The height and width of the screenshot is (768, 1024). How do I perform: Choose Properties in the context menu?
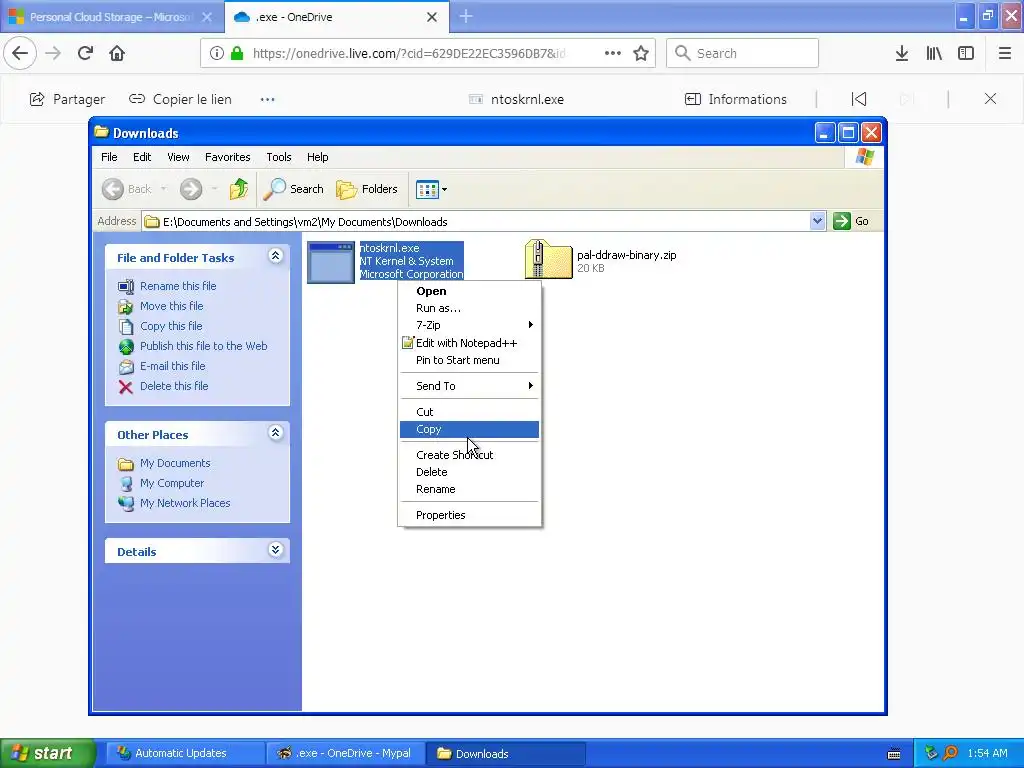click(469, 515)
